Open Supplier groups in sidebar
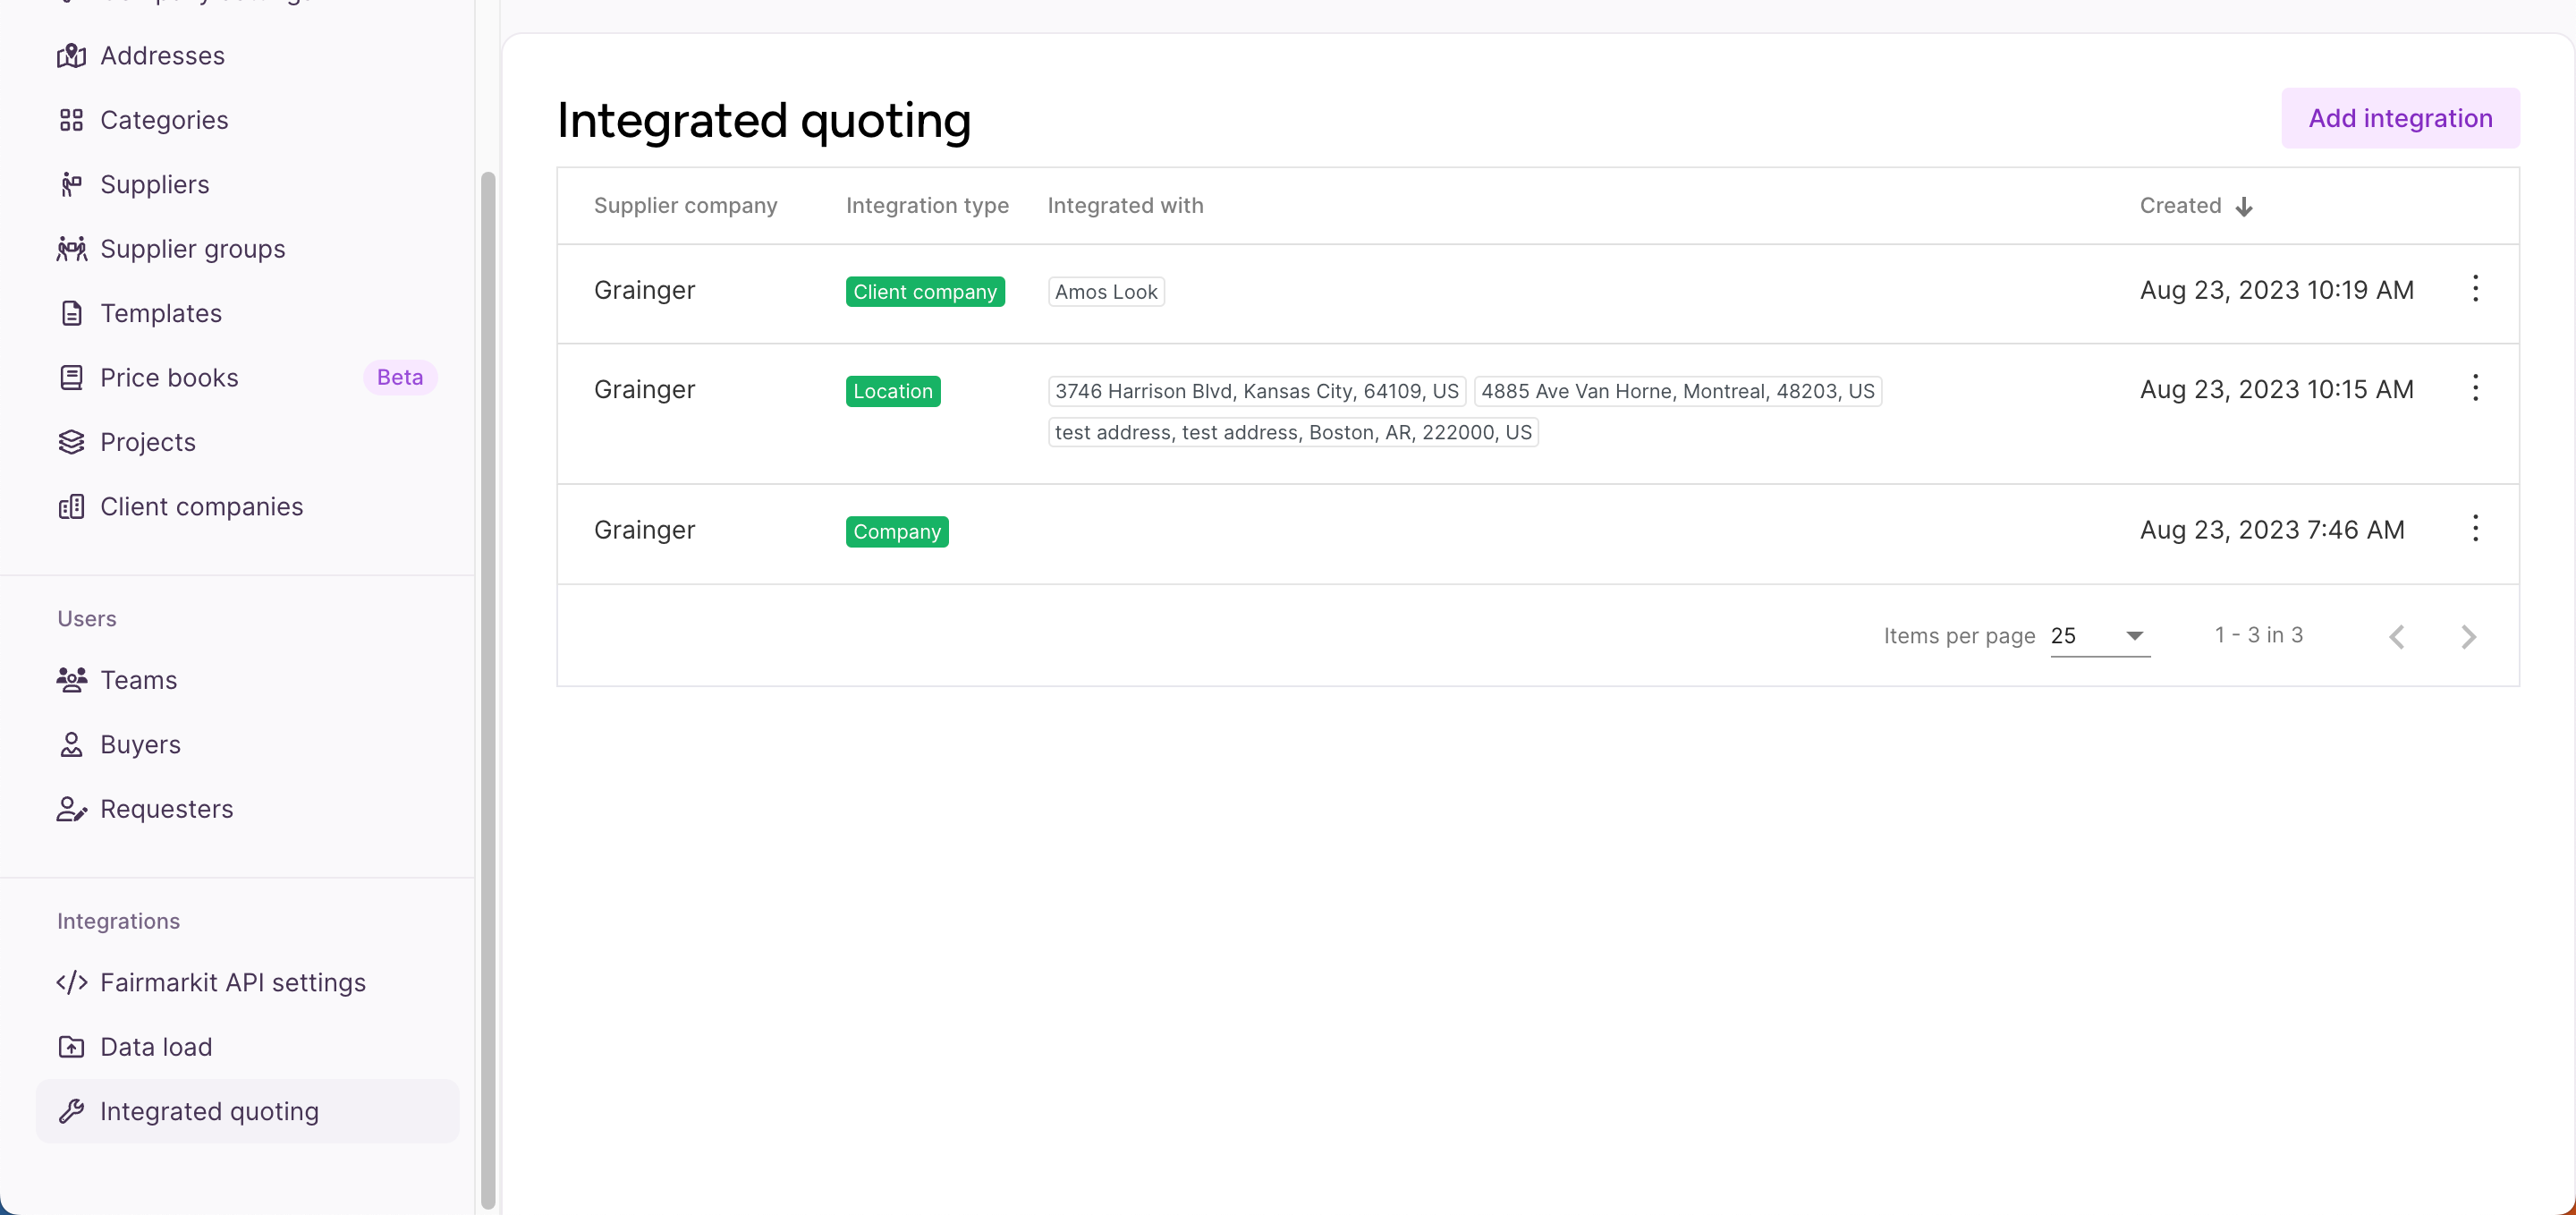The image size is (2576, 1215). click(247, 249)
